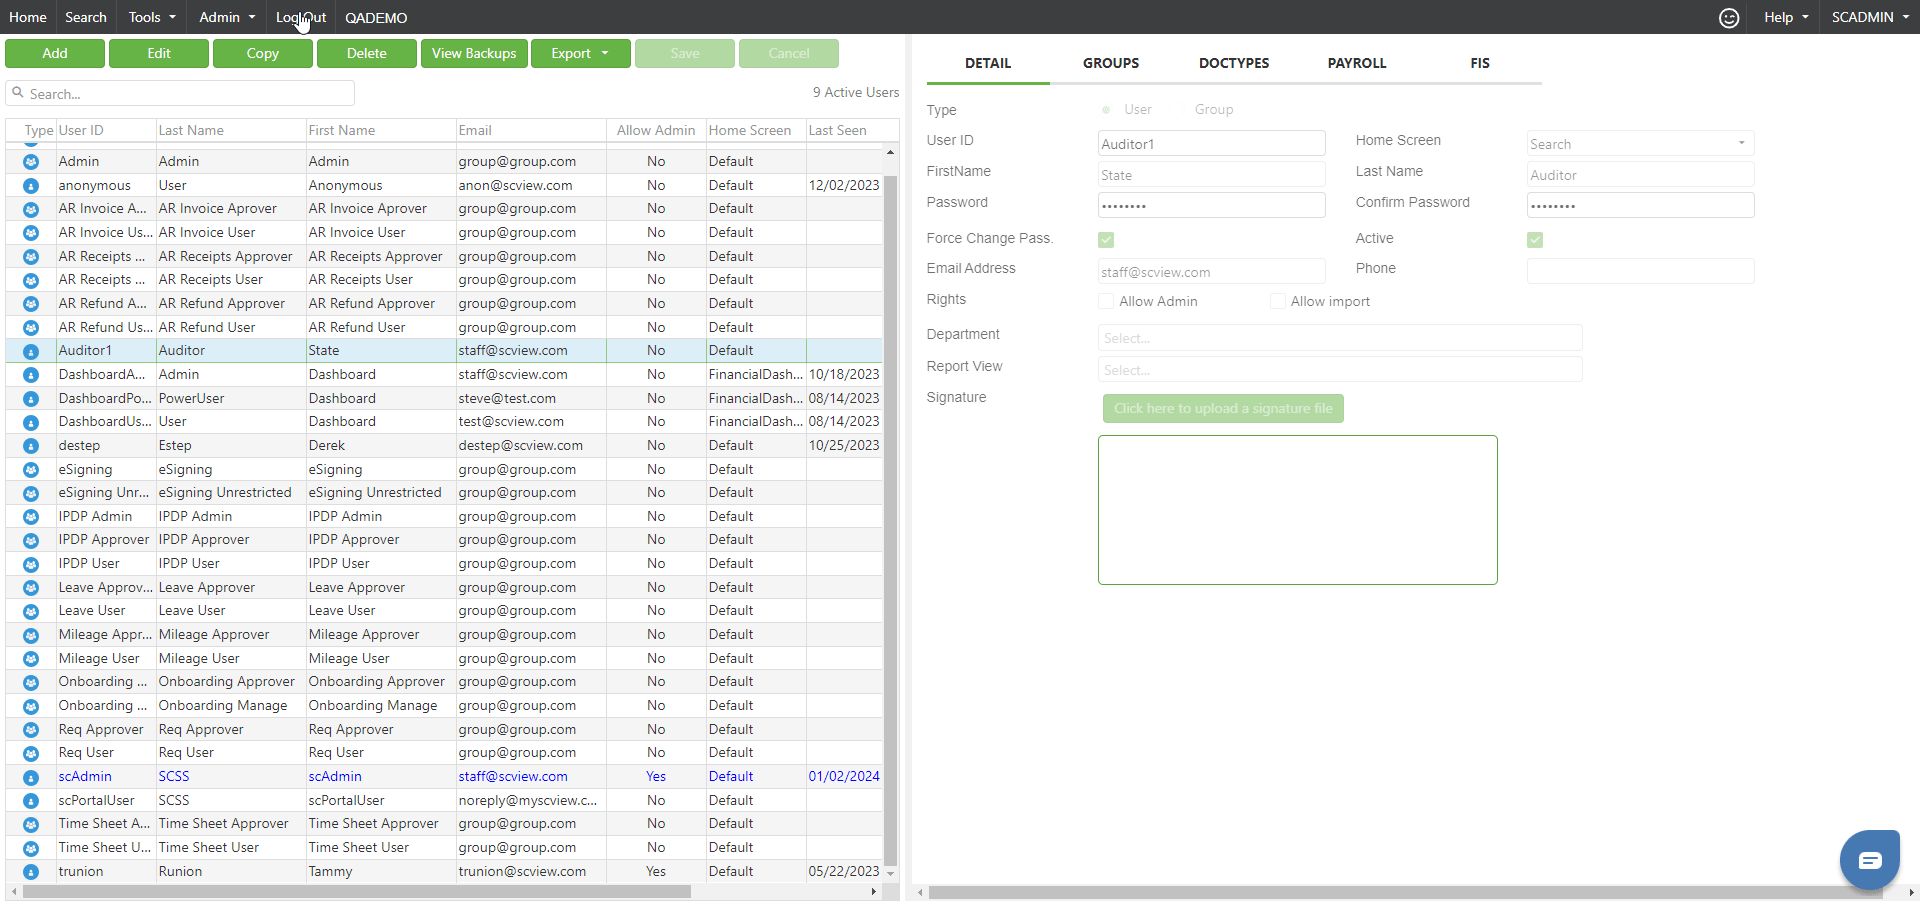
Task: Click the group icon for Req User row
Action: tap(31, 753)
